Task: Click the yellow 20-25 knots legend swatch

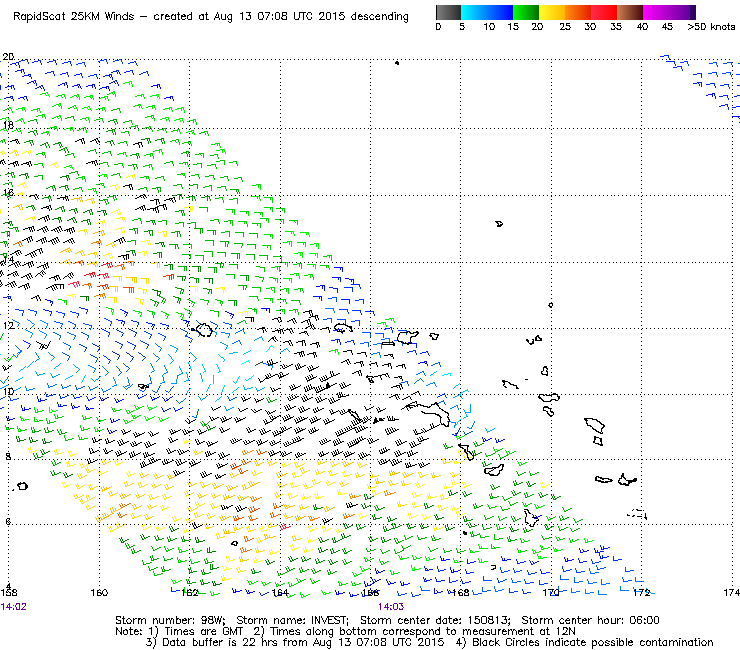Action: pos(552,12)
